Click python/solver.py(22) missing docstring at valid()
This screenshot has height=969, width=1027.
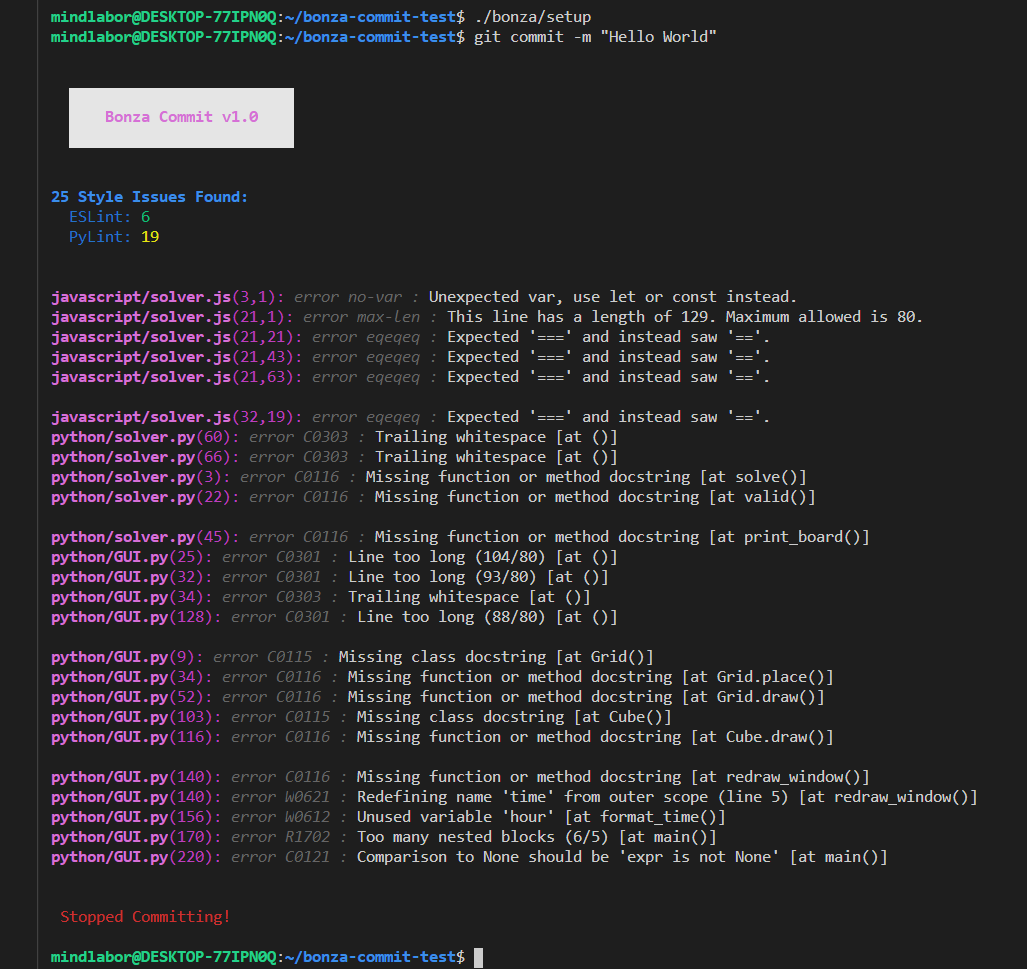click(434, 497)
